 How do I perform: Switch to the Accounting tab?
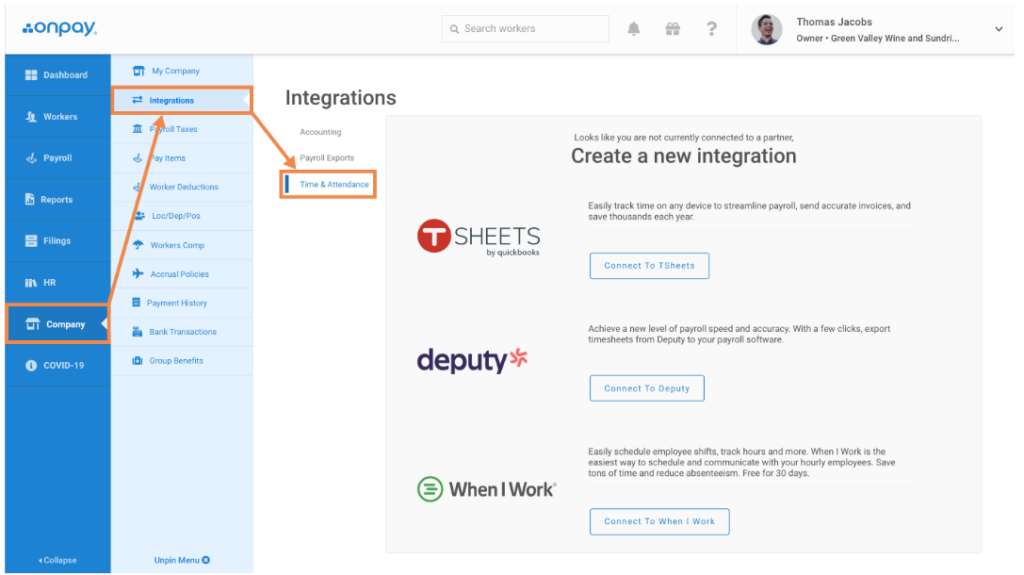tap(320, 132)
